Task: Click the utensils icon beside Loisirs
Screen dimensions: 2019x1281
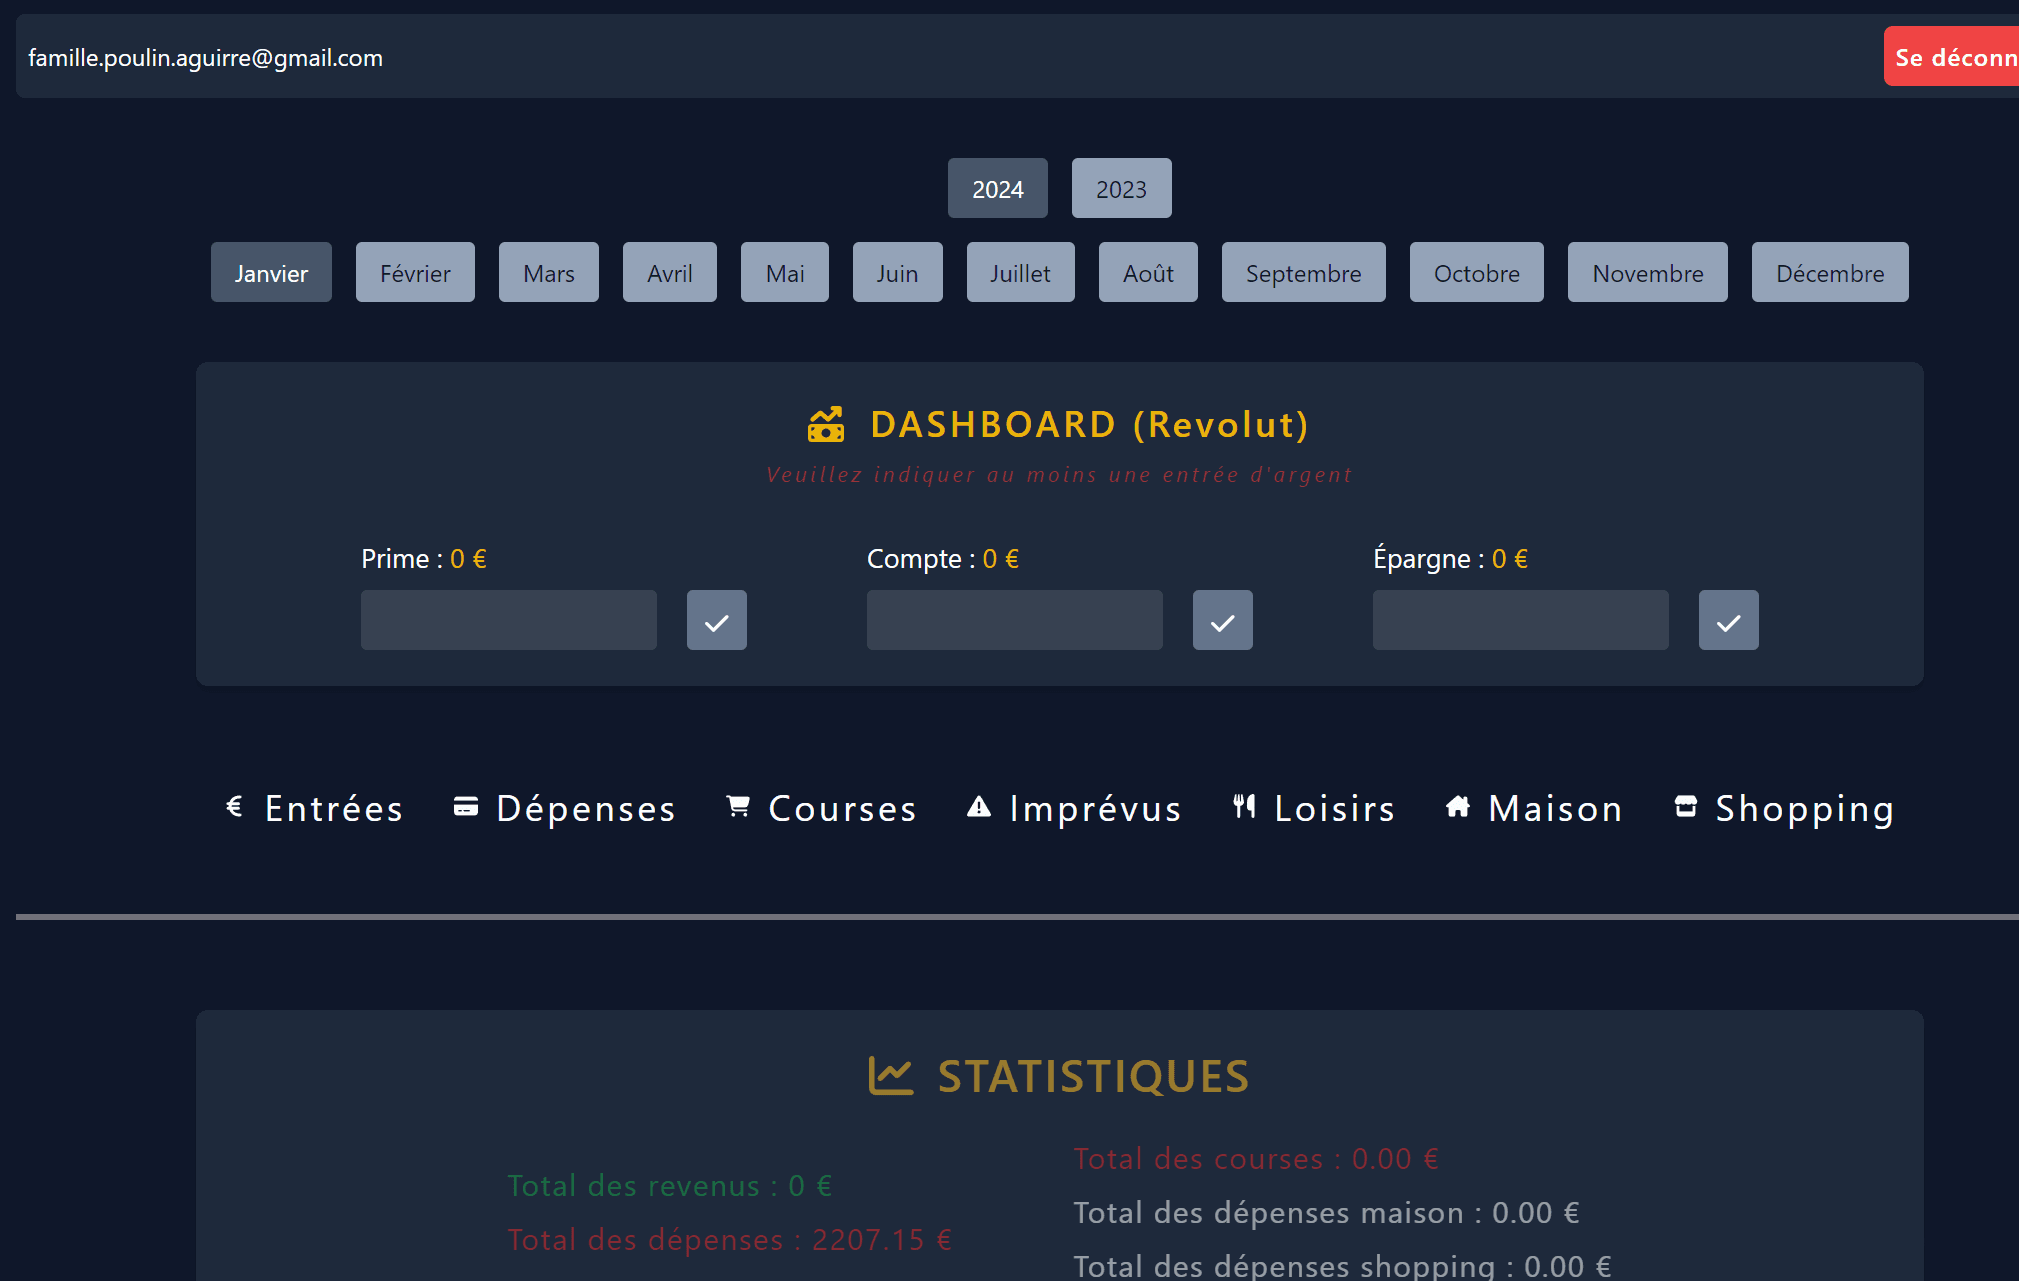Action: [1244, 806]
